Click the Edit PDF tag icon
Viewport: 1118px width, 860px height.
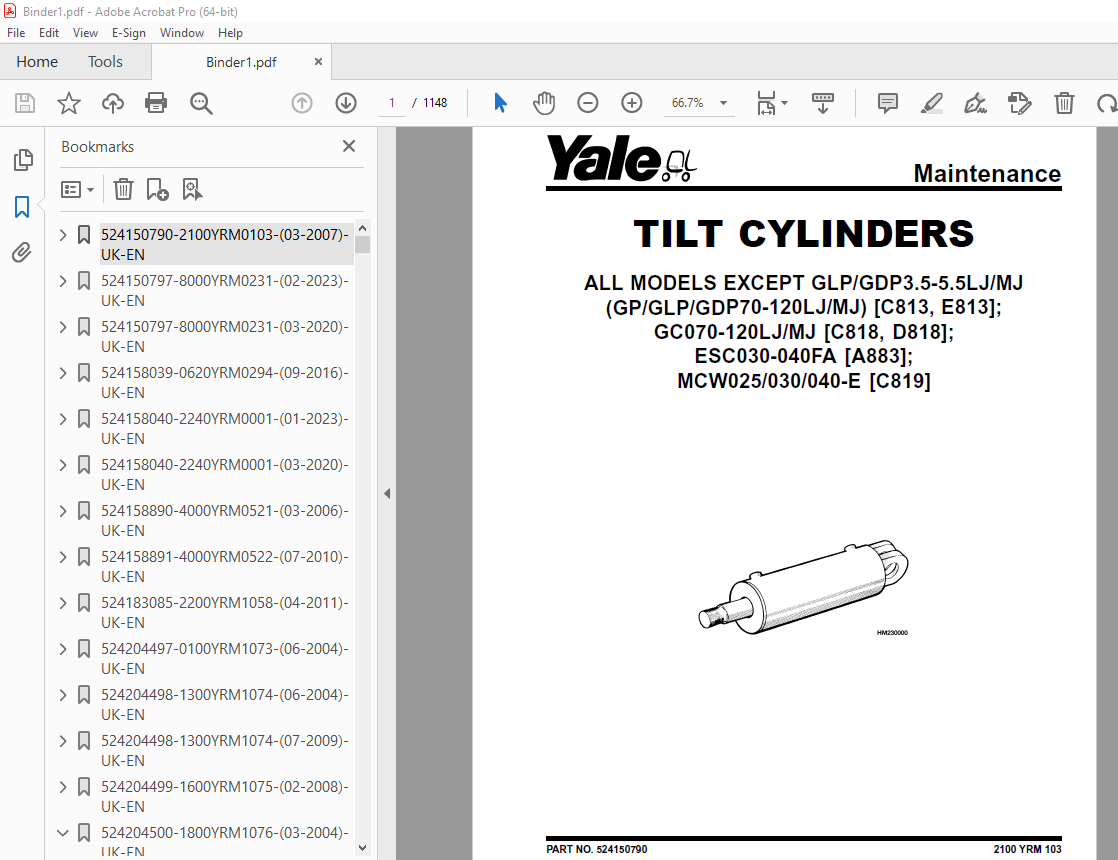tap(1020, 103)
